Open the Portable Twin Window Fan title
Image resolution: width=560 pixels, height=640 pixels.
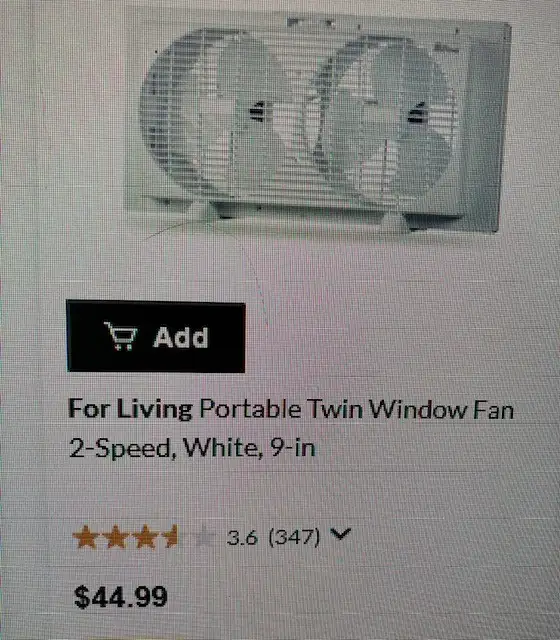pyautogui.click(x=356, y=409)
